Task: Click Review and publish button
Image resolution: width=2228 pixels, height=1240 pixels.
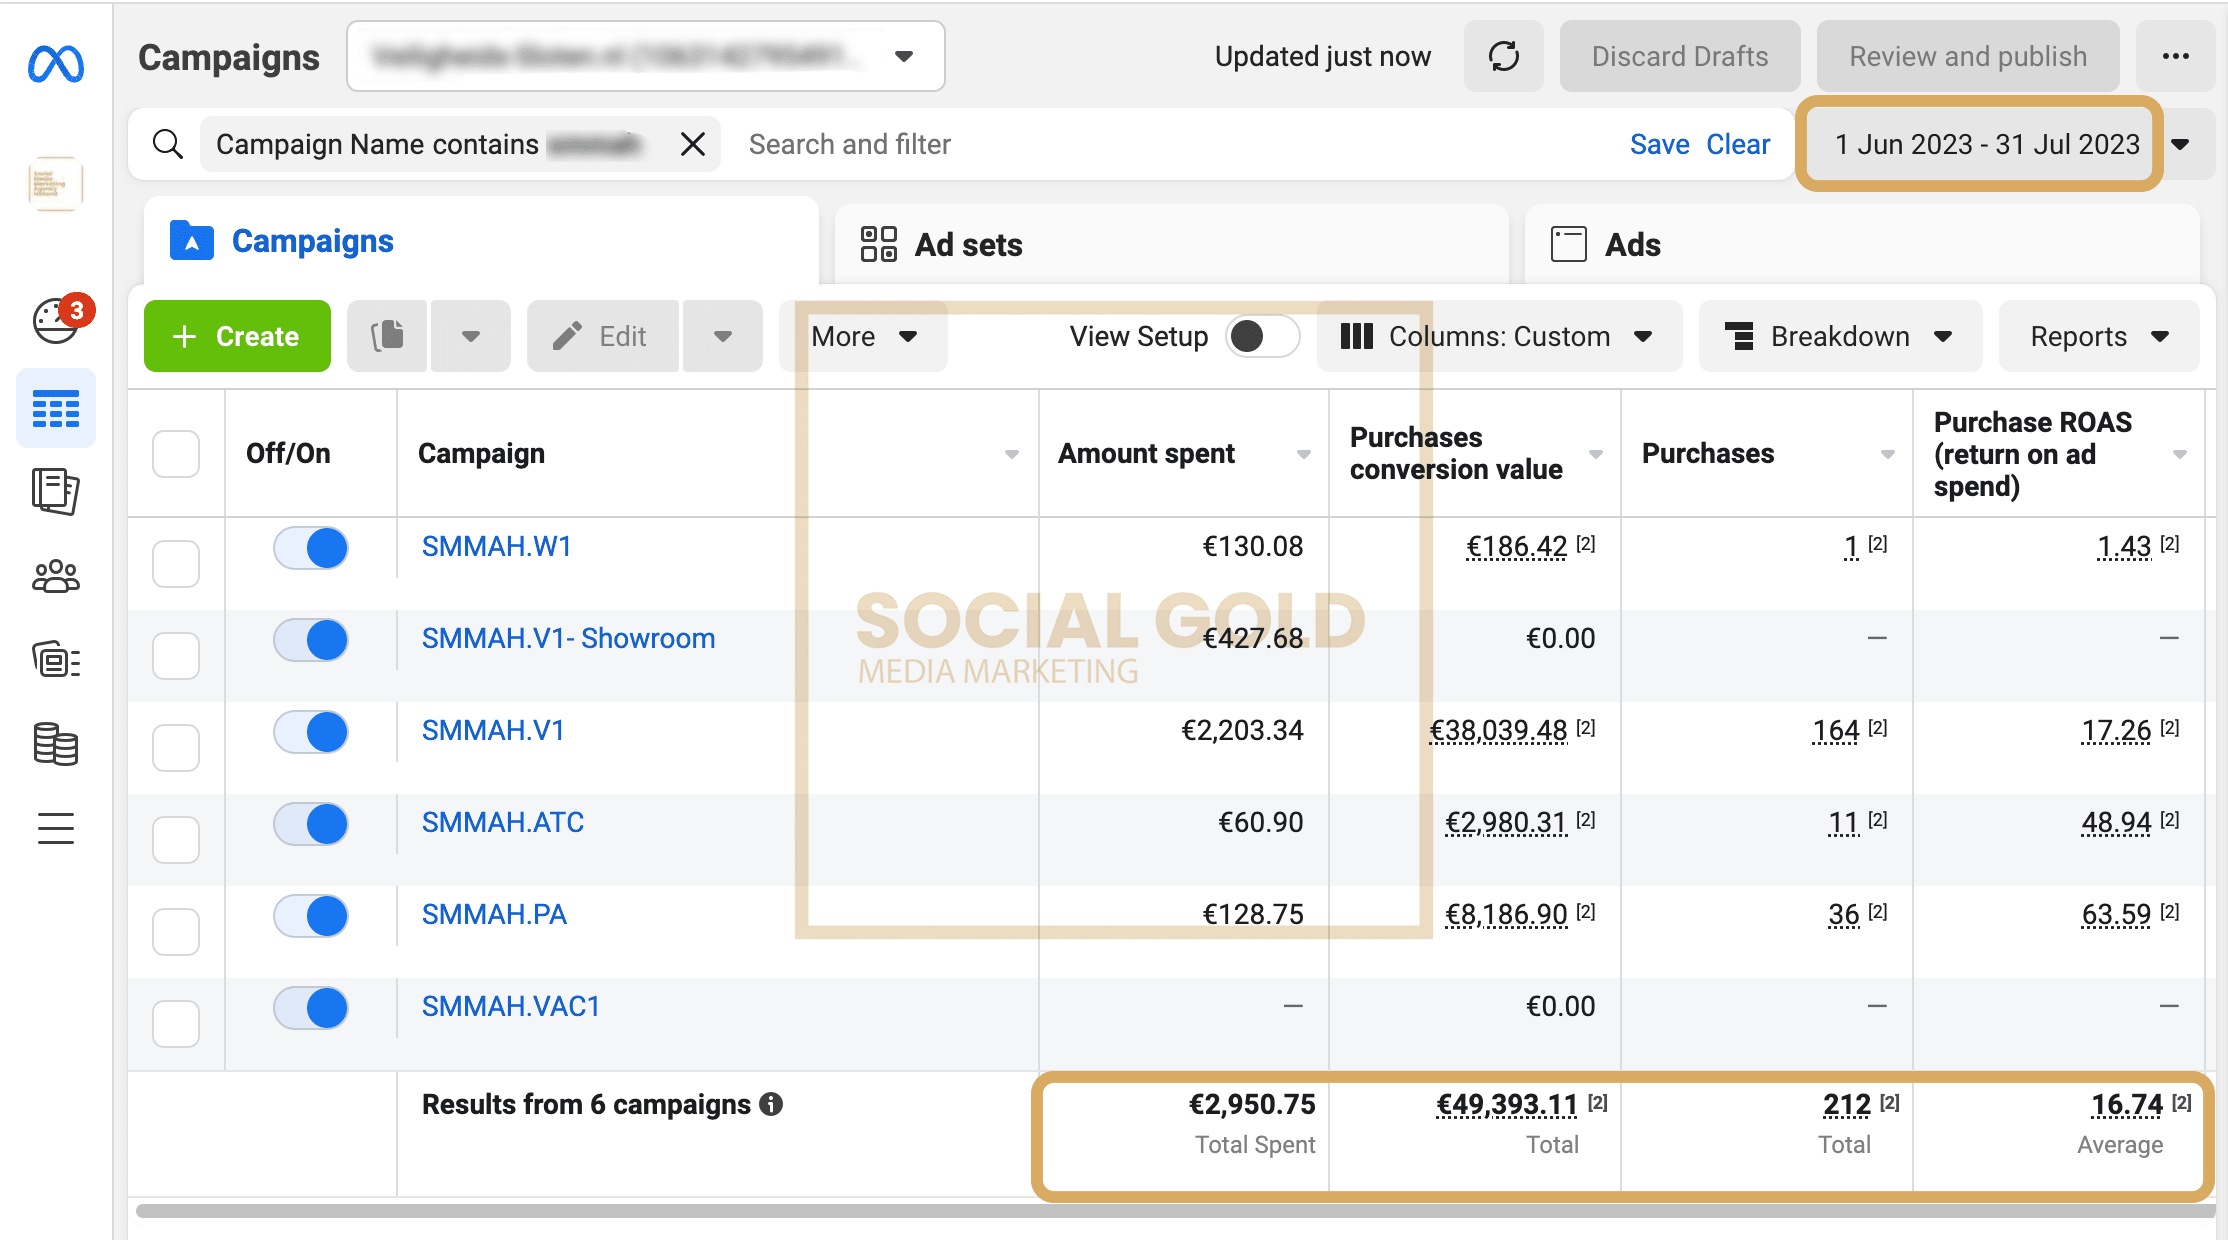Action: [x=1968, y=56]
